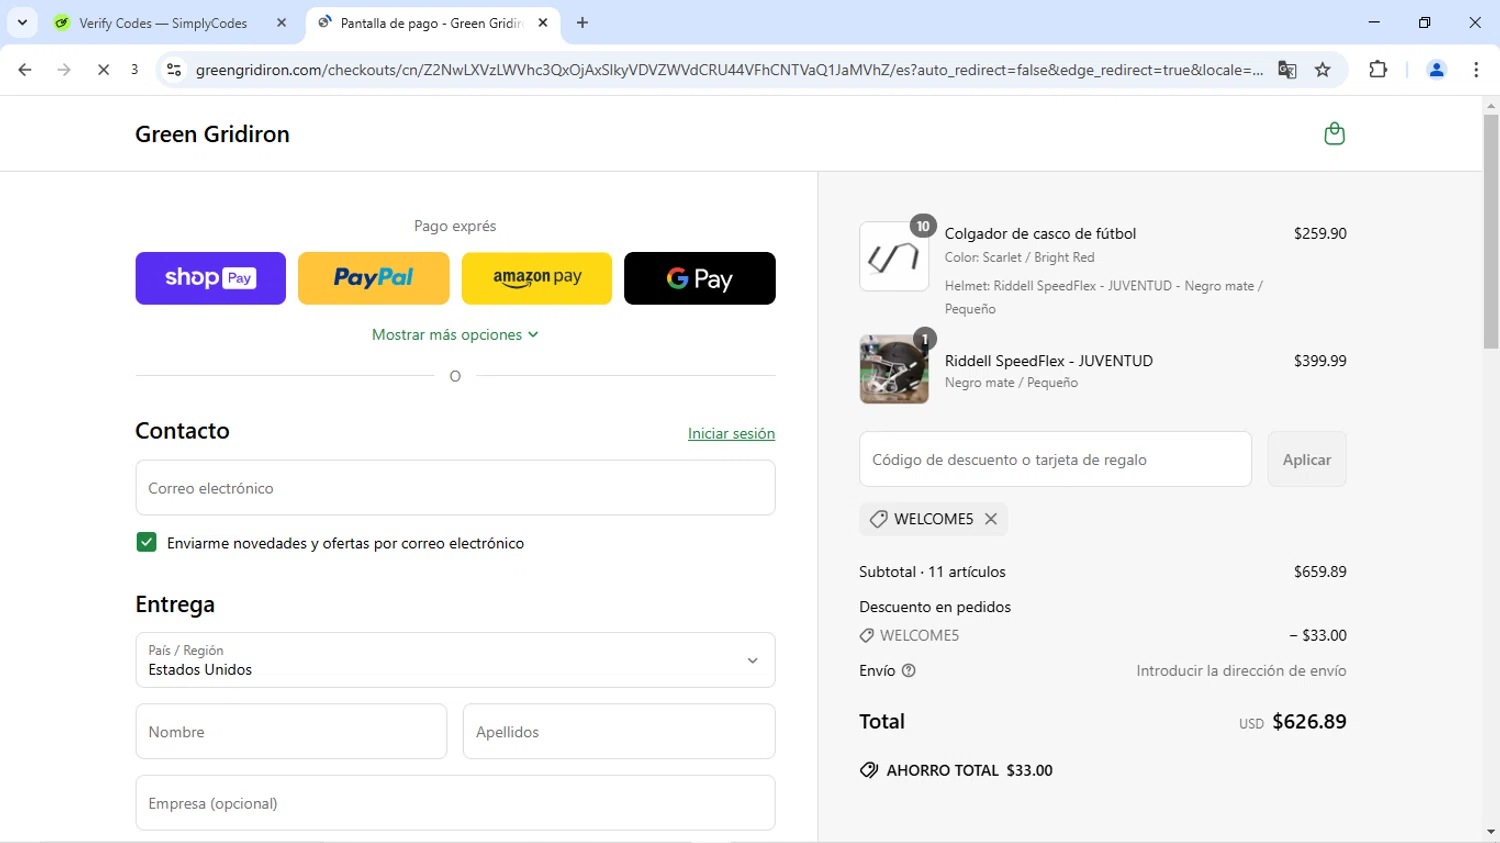Pay with Google Pay

point(700,278)
